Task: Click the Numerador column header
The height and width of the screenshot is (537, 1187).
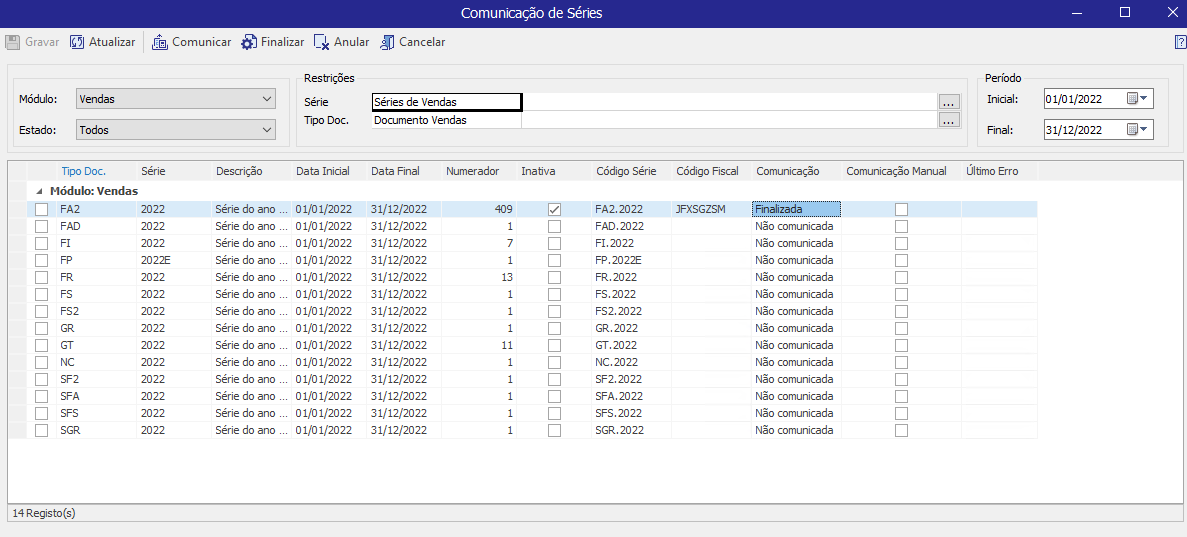Action: pos(472,171)
